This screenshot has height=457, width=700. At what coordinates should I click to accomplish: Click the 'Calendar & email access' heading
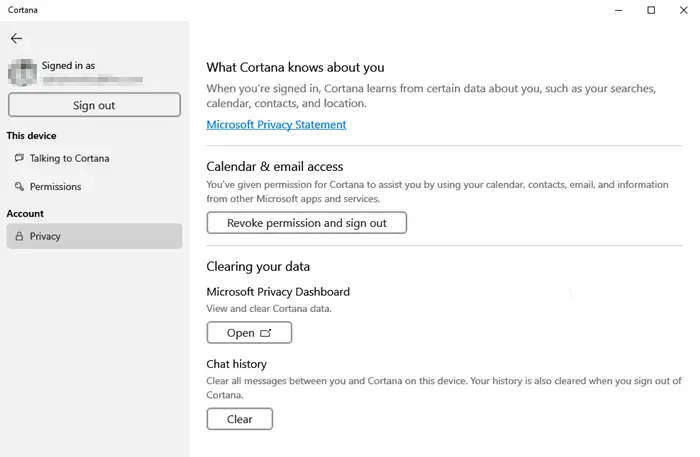click(x=275, y=166)
